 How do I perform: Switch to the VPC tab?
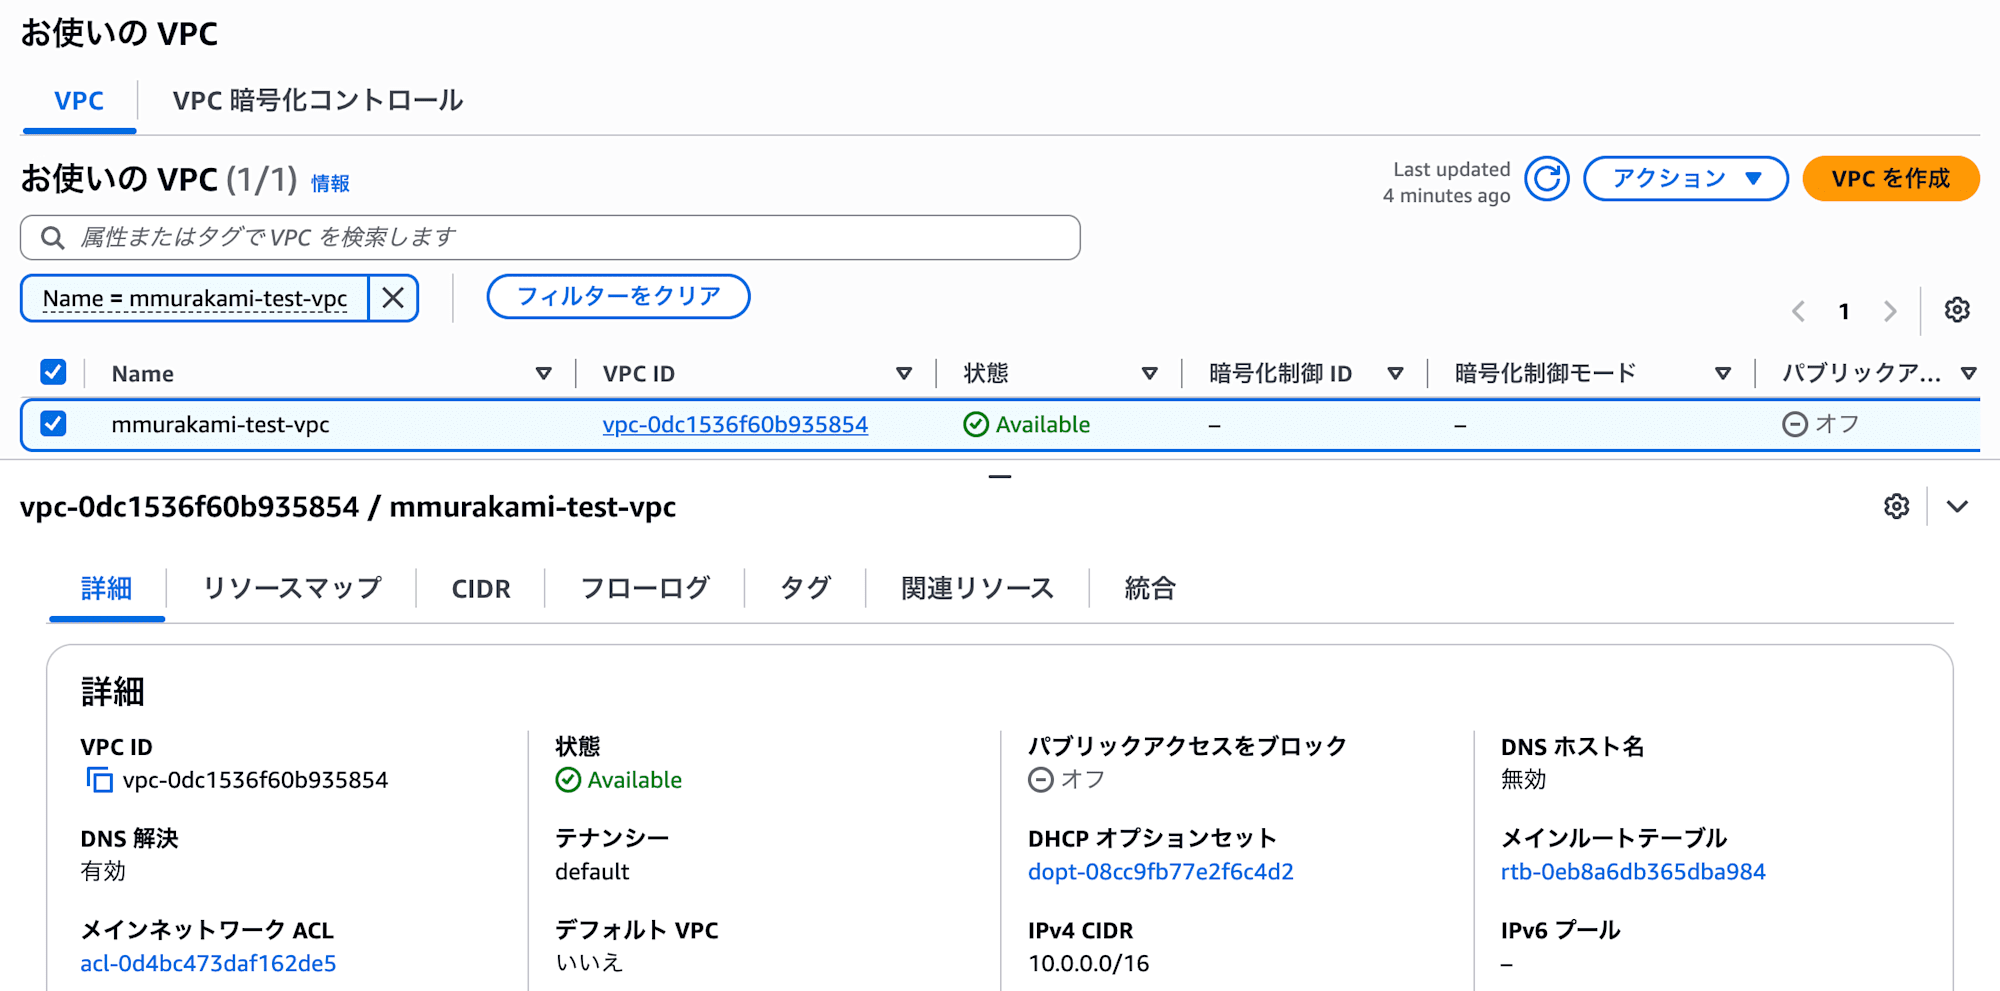pyautogui.click(x=79, y=101)
